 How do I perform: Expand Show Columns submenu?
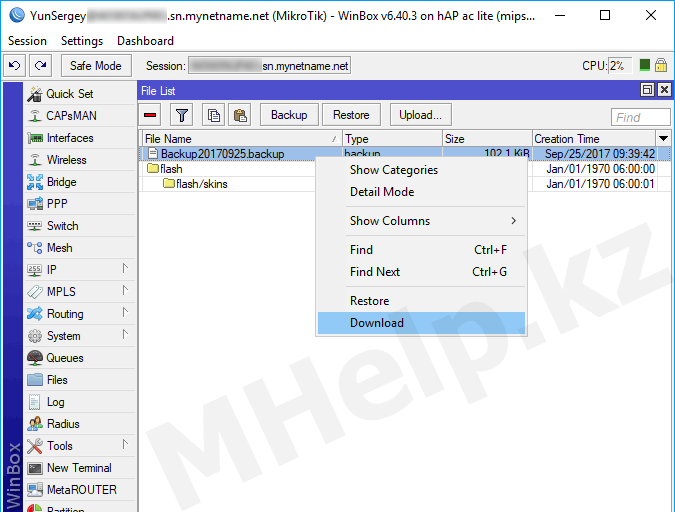[421, 221]
